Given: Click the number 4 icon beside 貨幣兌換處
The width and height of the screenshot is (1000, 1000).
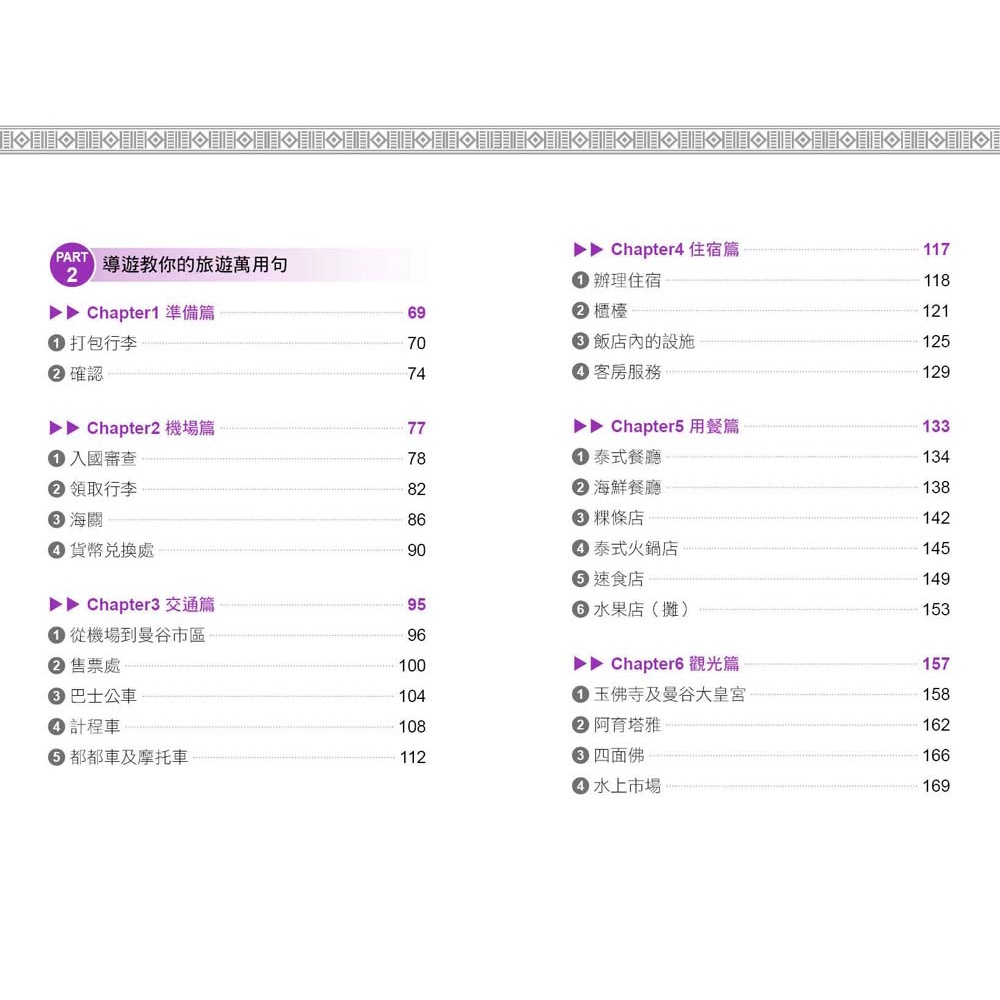Looking at the screenshot, I should [57, 550].
